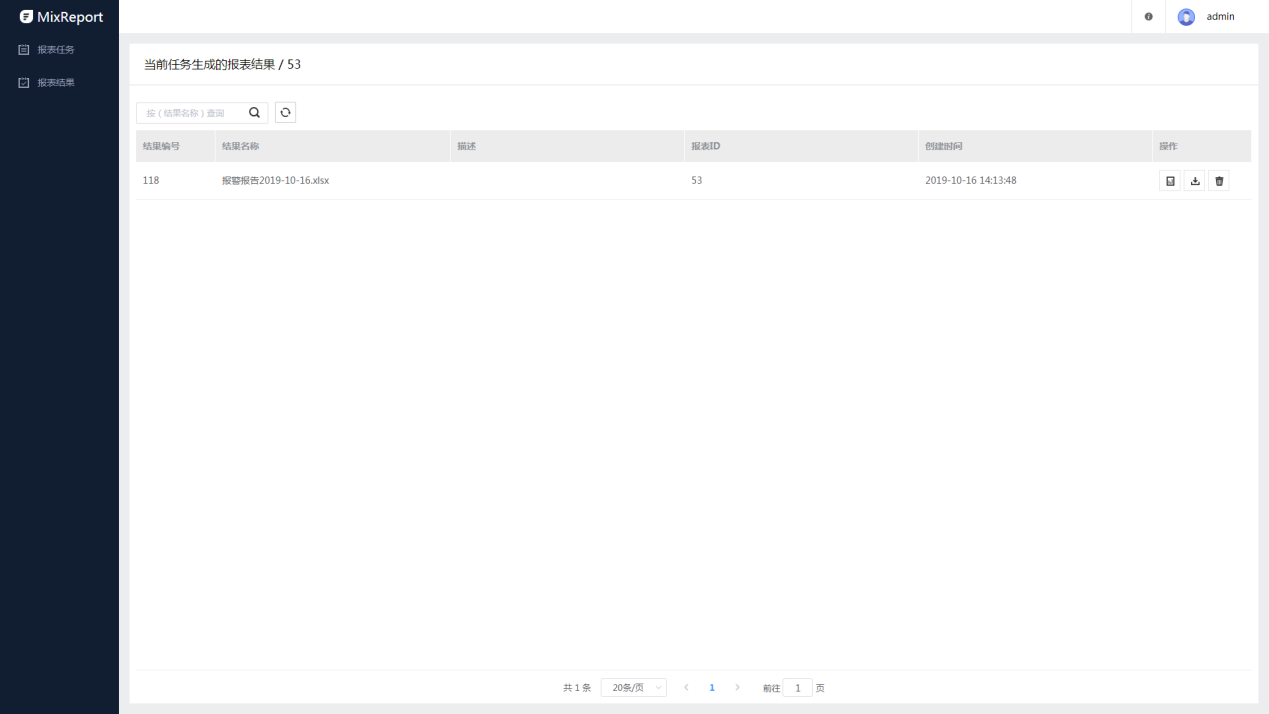Click the 结果编号 column header

click(161, 146)
